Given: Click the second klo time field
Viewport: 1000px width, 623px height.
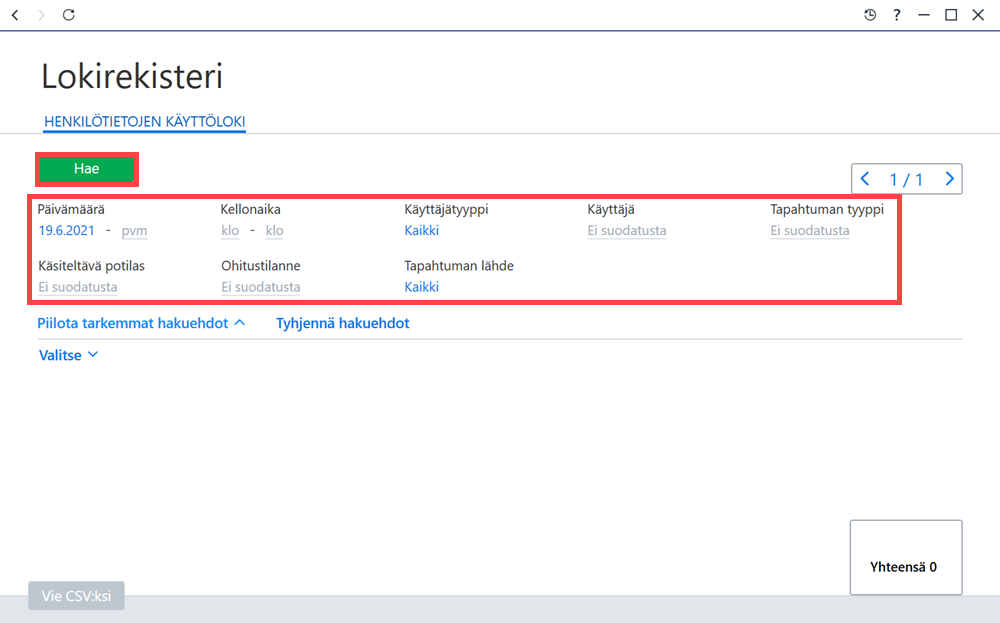Looking at the screenshot, I should coord(275,231).
